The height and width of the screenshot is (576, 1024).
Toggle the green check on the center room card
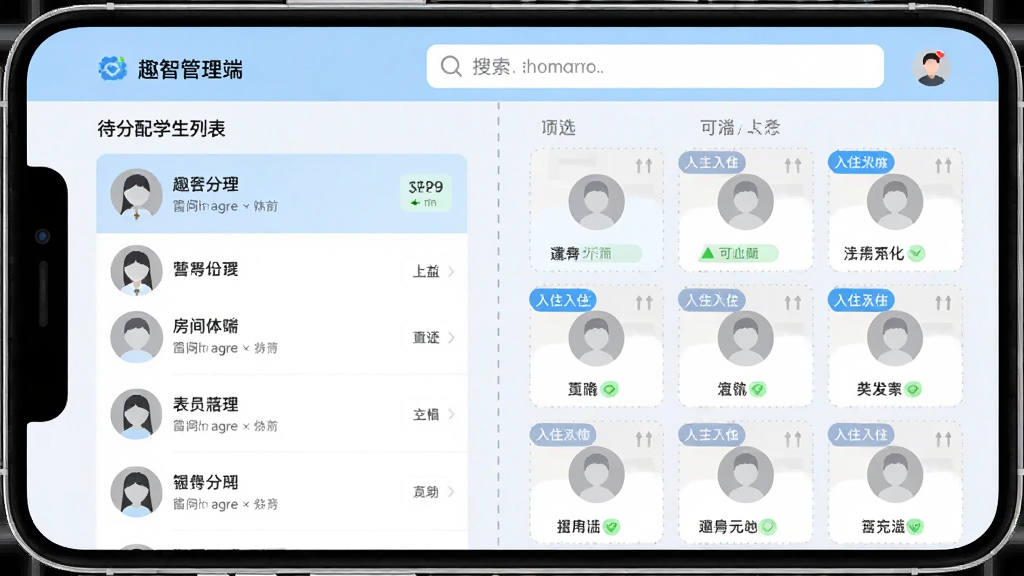pos(758,389)
